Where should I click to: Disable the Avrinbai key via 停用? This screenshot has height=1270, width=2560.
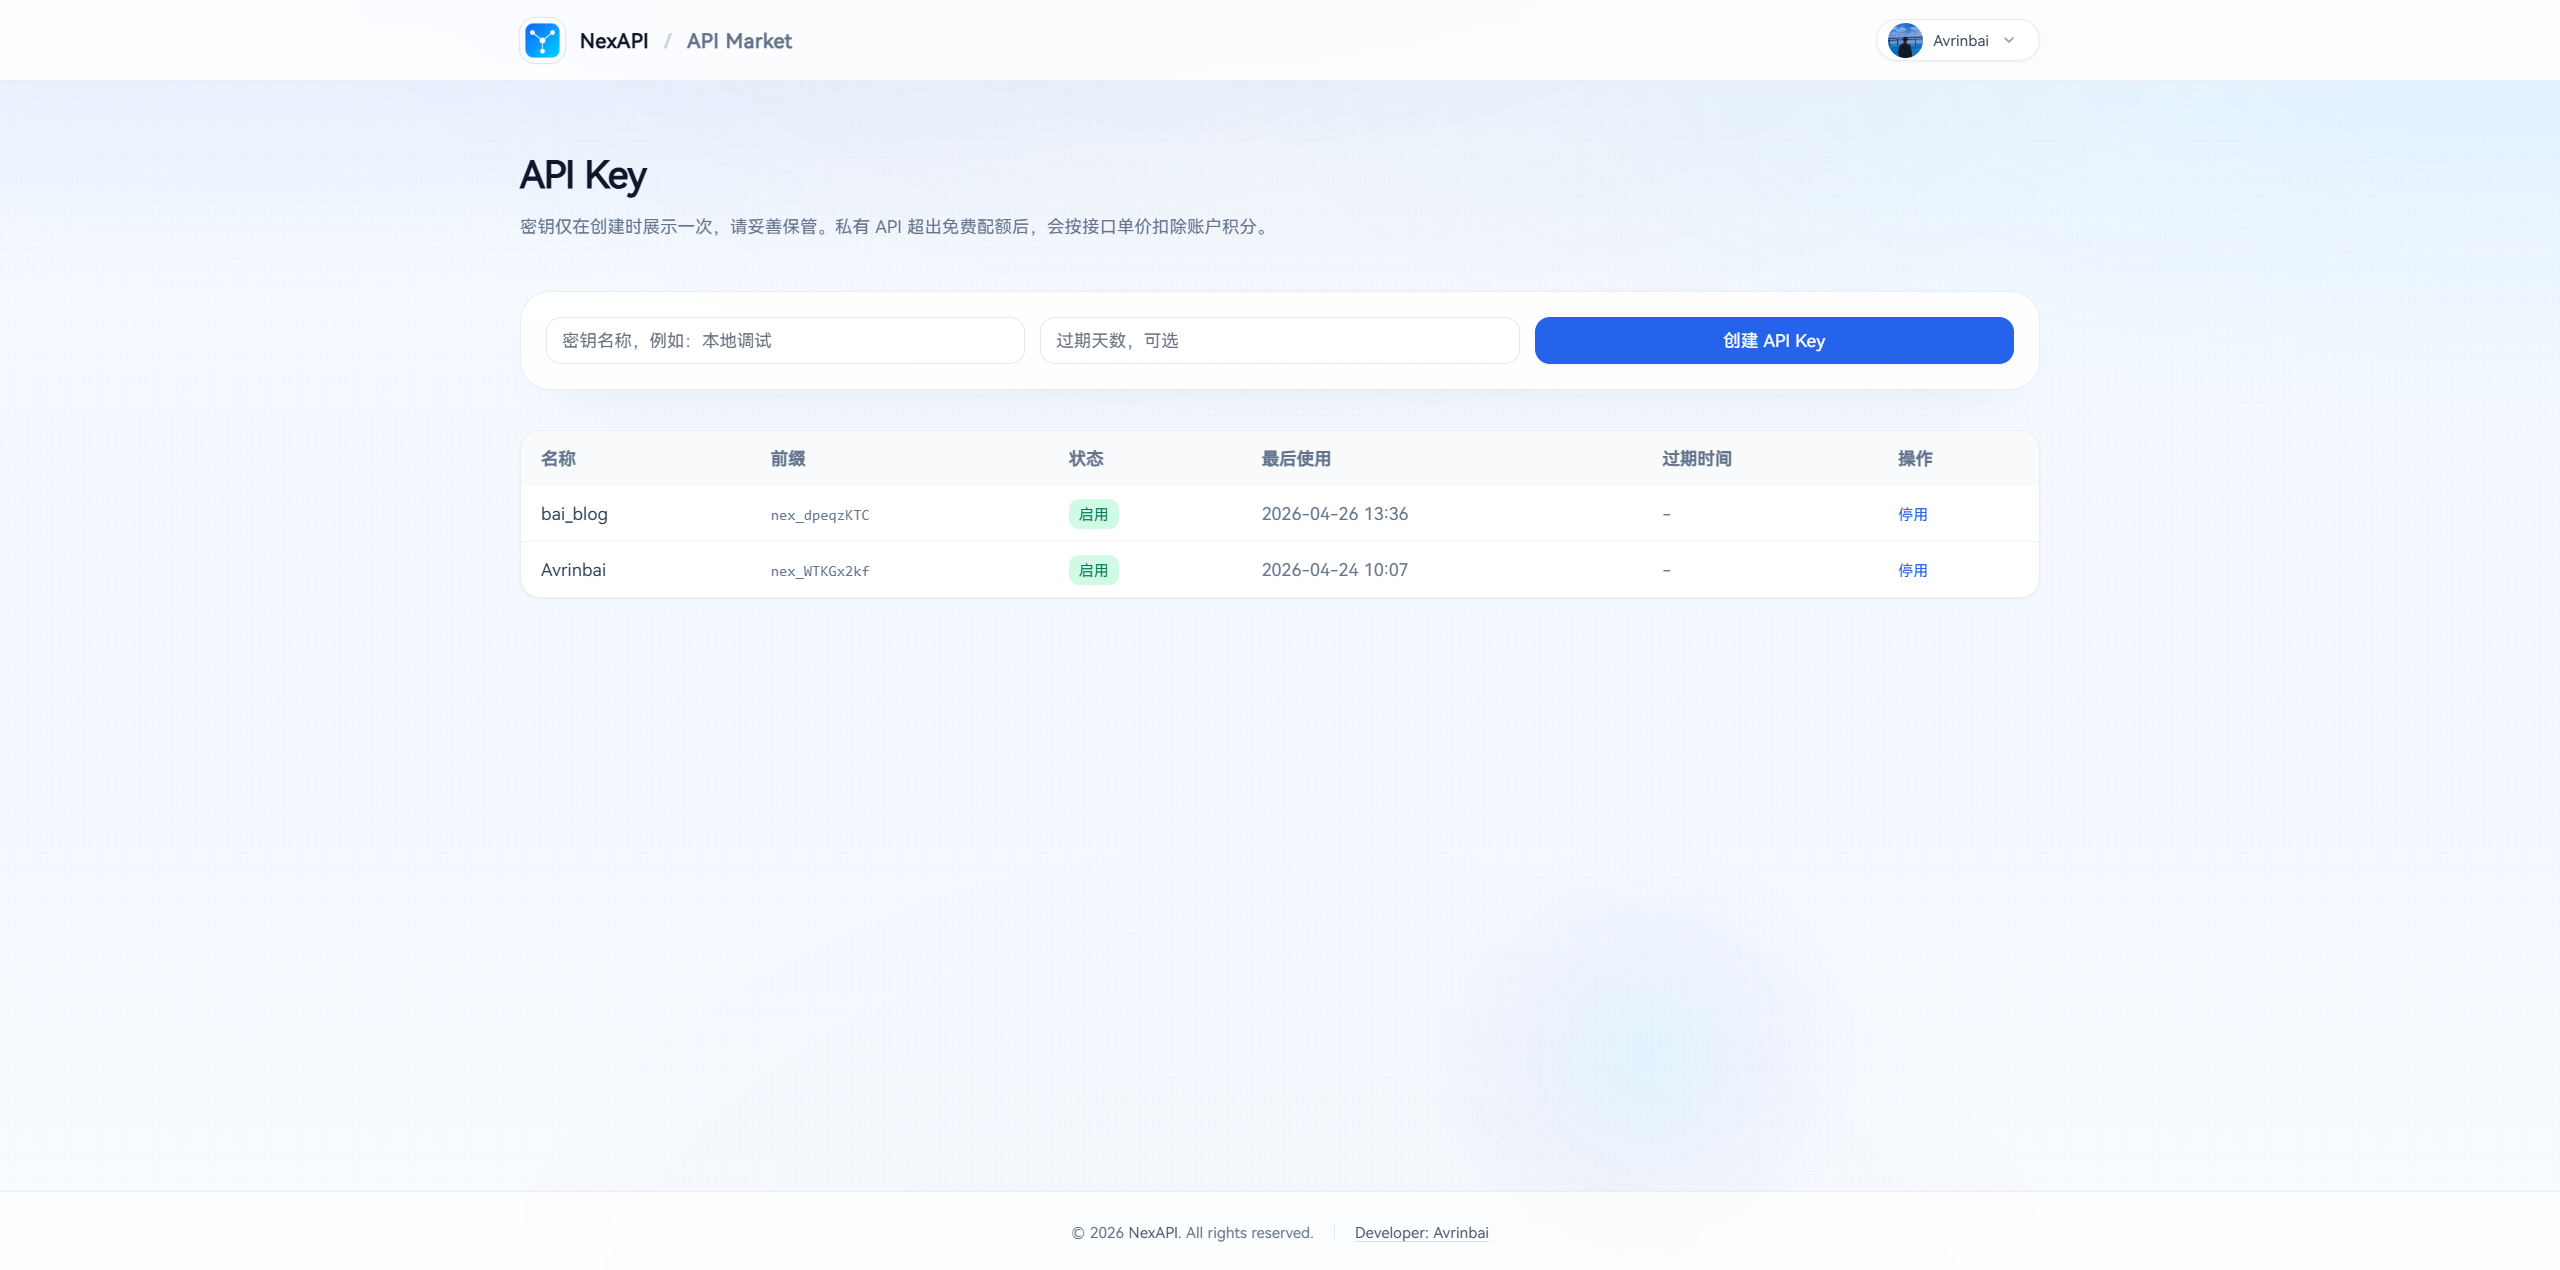click(1912, 570)
